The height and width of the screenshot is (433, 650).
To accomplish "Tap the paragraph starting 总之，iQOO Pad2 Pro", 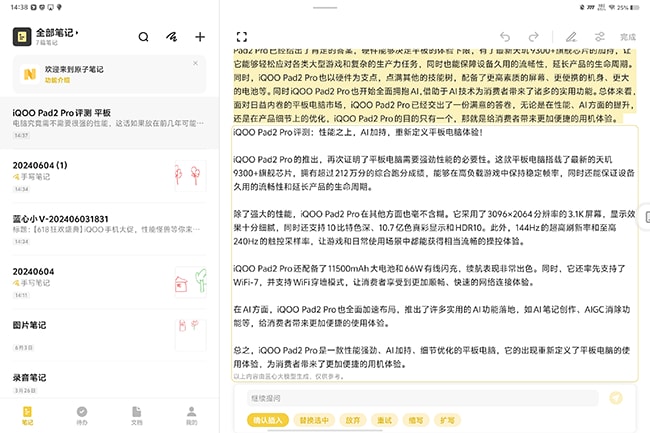I will click(x=432, y=357).
